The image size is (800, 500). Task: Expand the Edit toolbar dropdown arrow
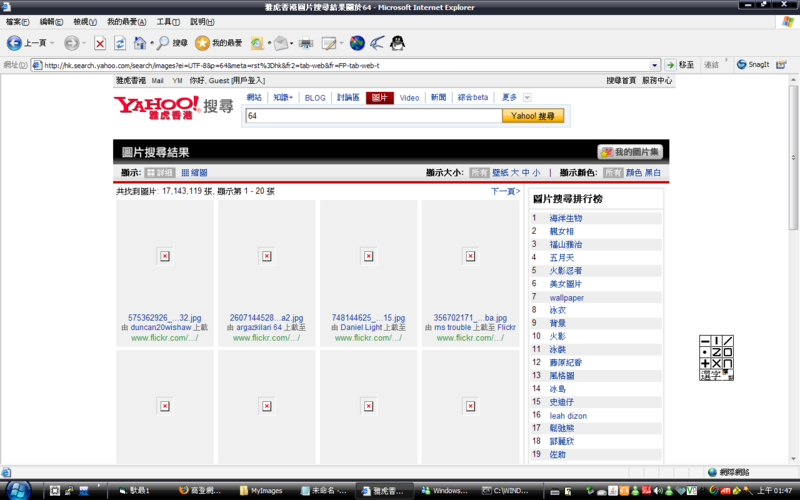pos(341,43)
